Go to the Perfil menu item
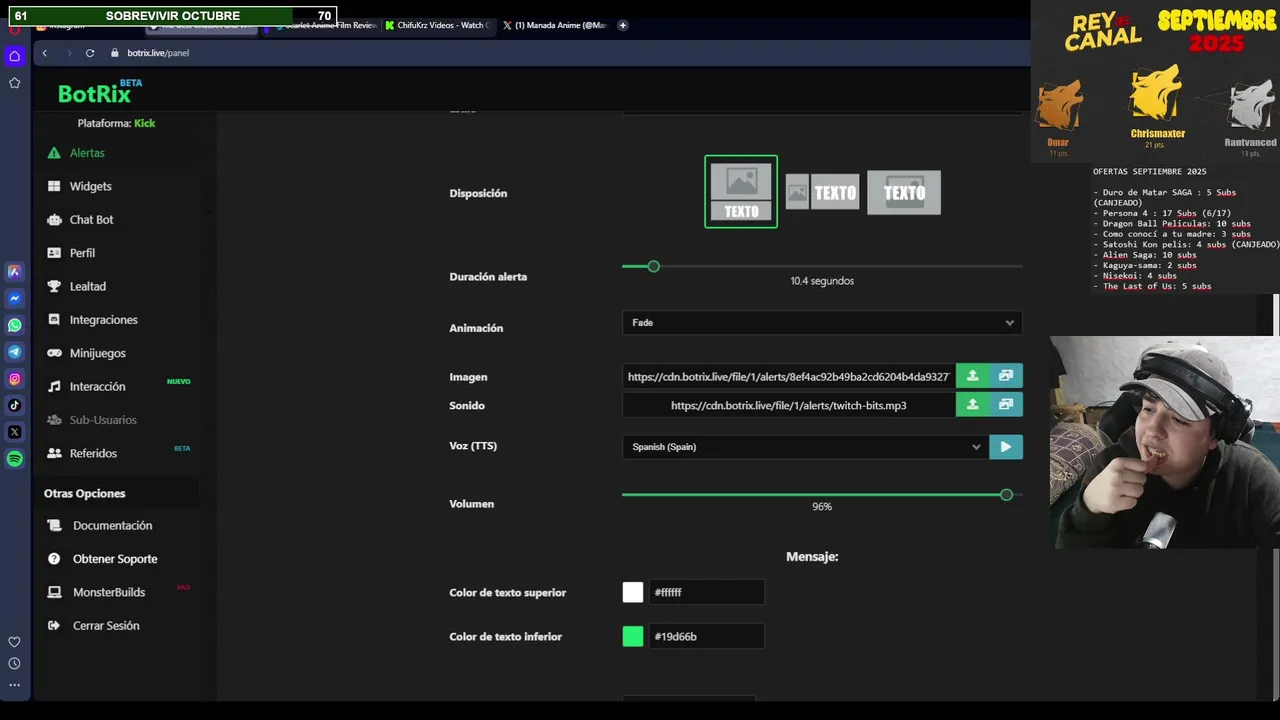 pyautogui.click(x=82, y=253)
